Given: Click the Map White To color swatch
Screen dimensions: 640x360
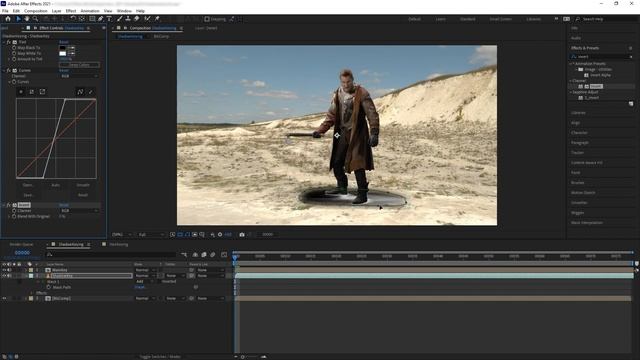Looking at the screenshot, I should coord(62,53).
